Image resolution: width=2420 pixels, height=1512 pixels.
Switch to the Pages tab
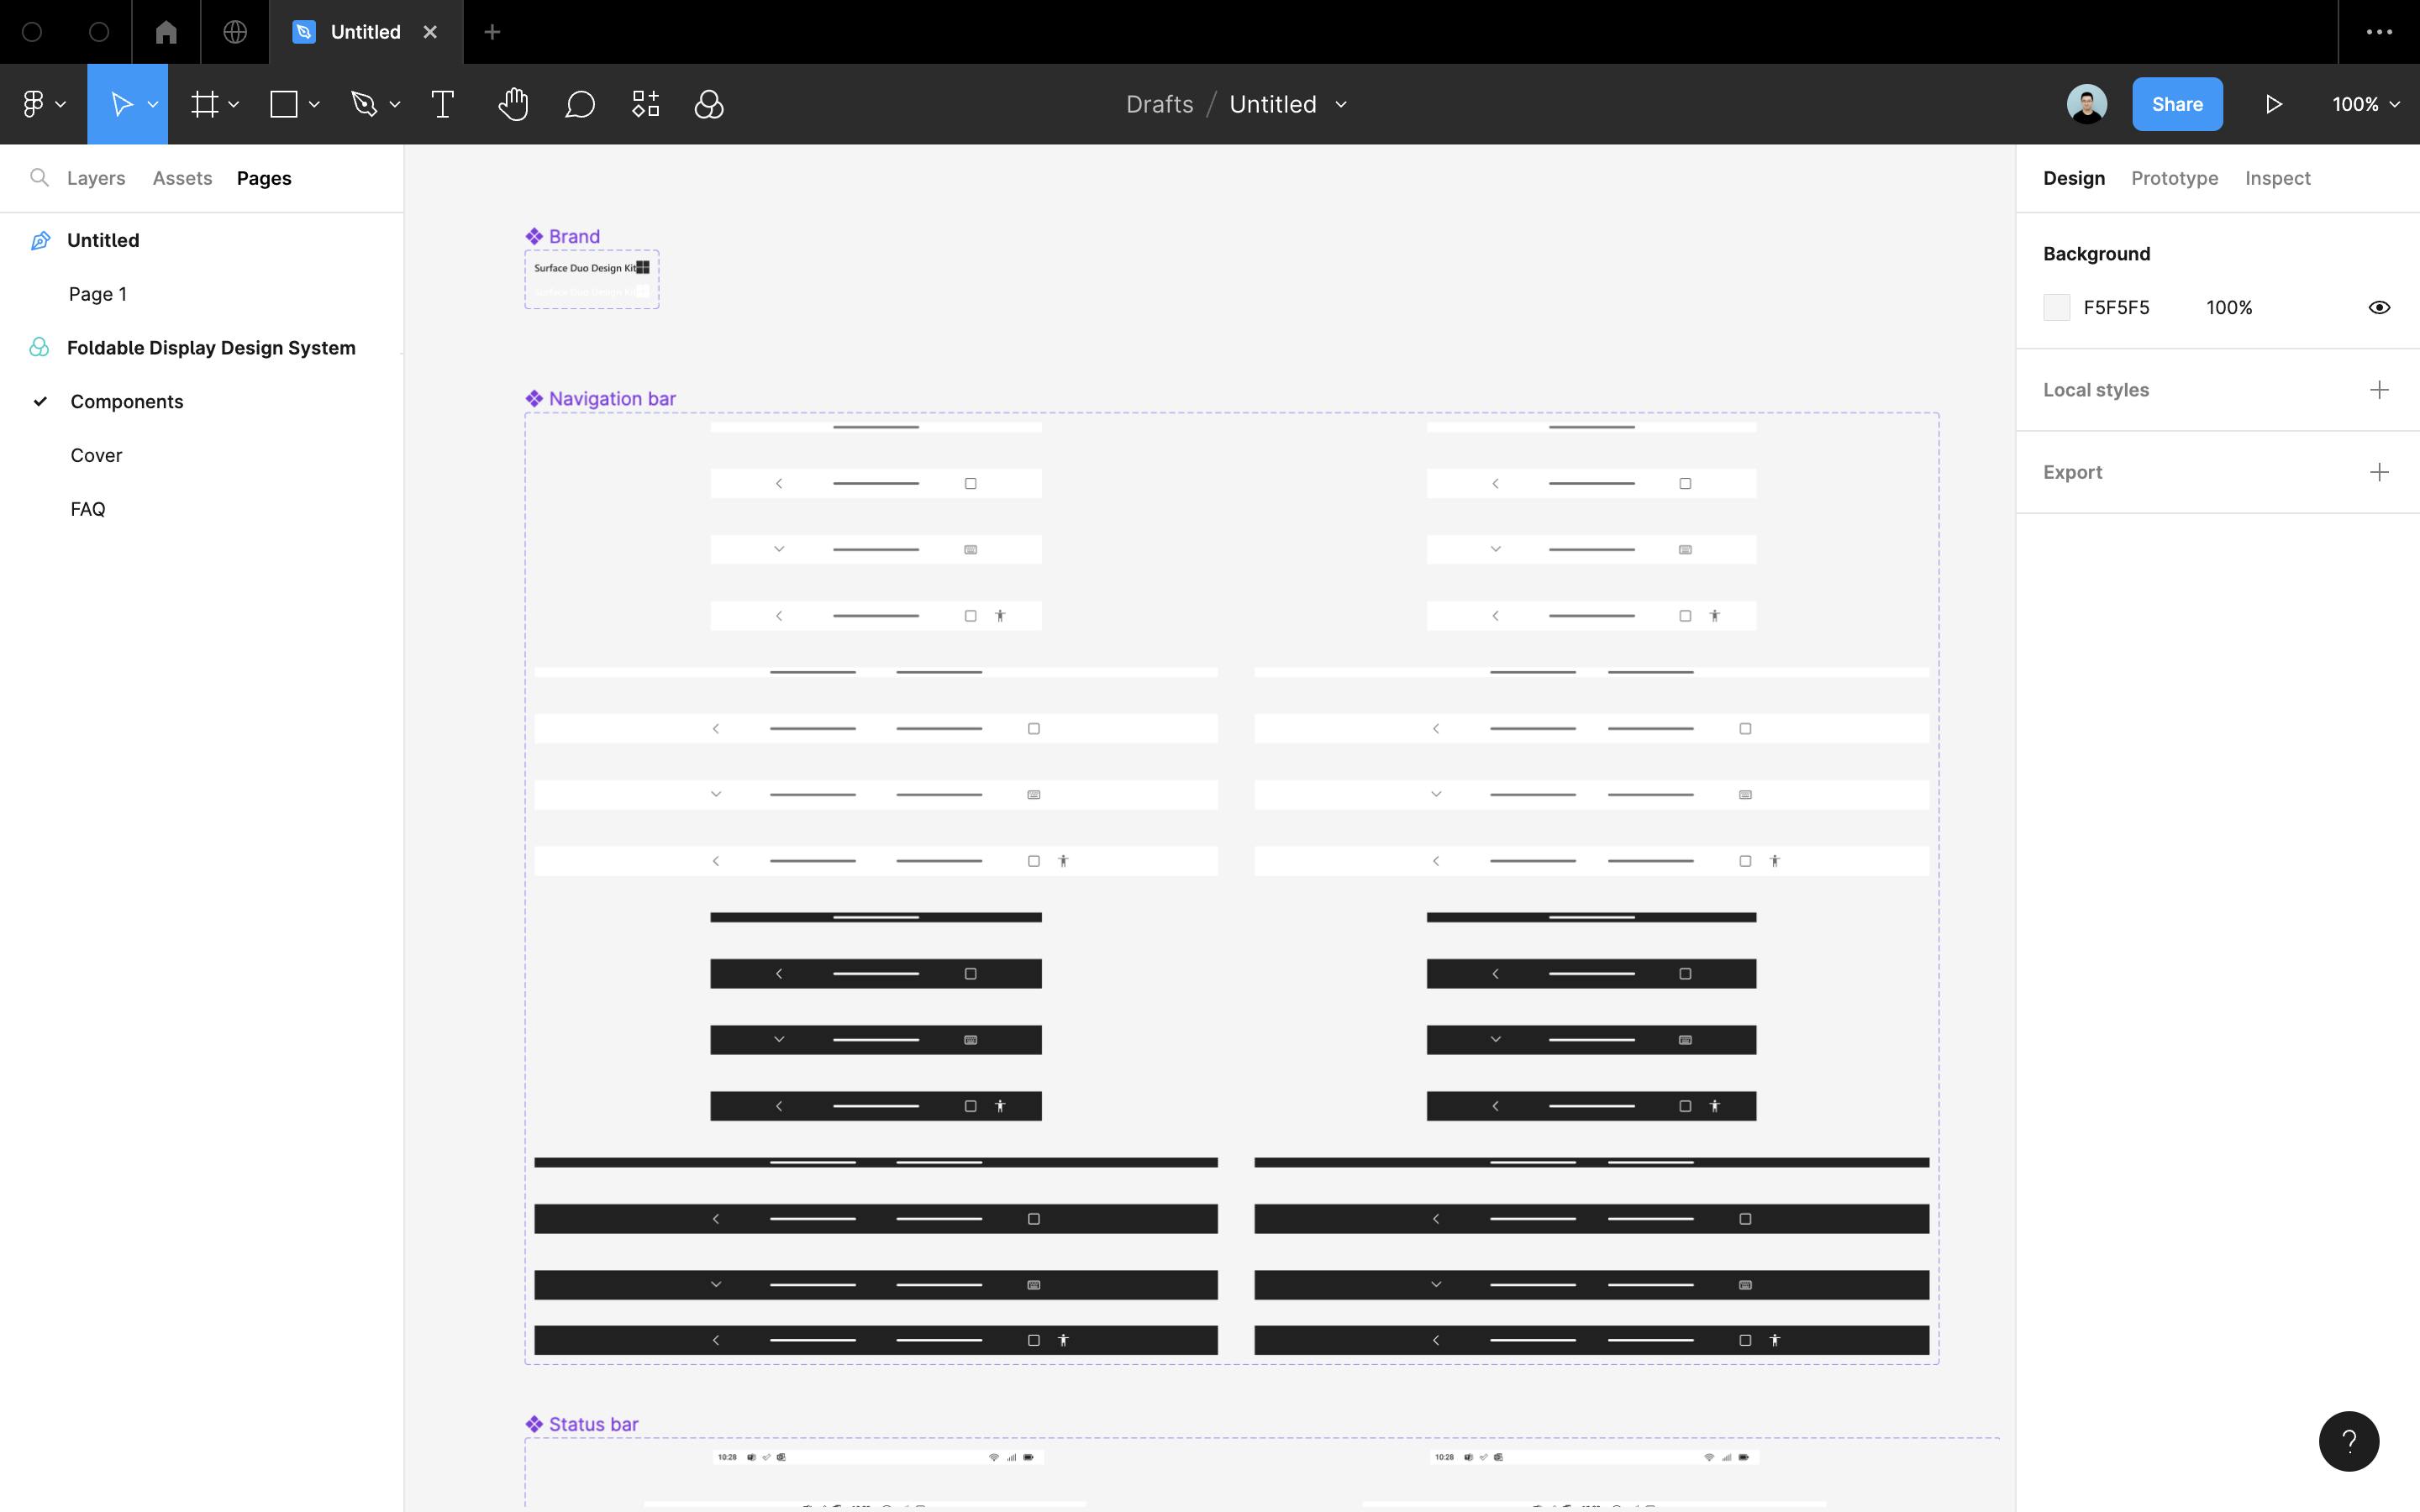click(264, 178)
